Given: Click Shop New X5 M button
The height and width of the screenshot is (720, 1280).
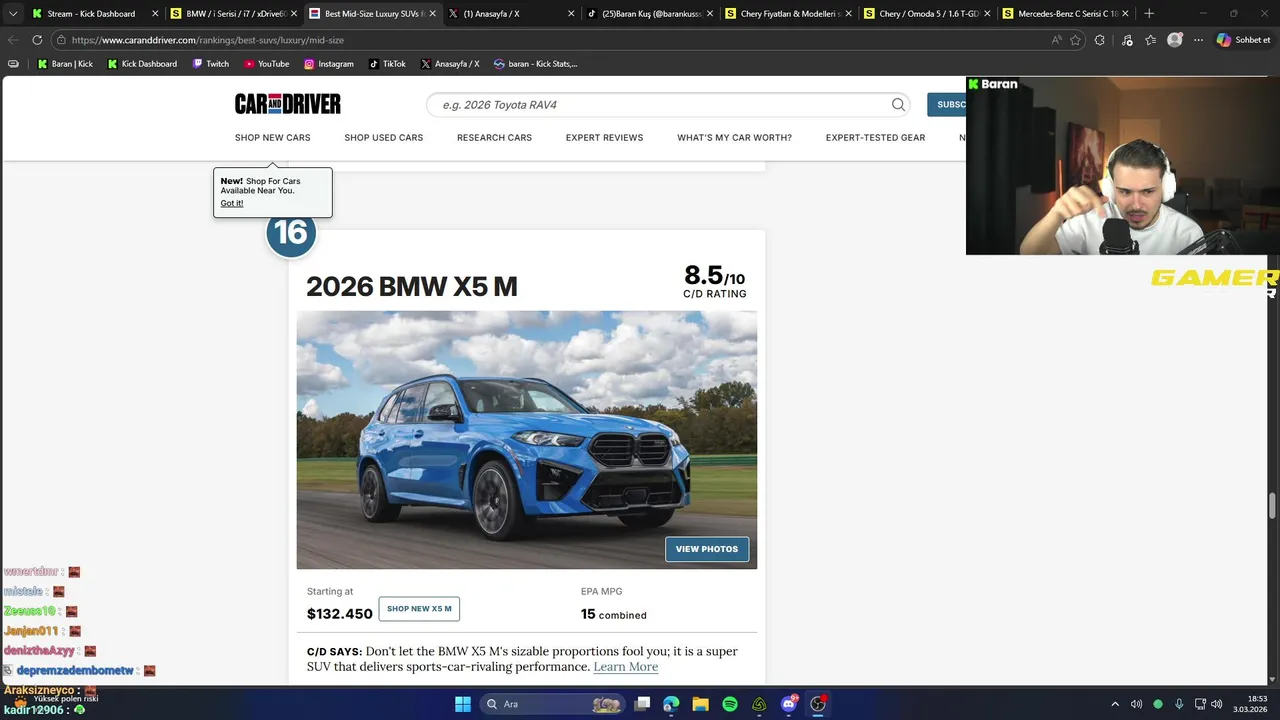Looking at the screenshot, I should 419,609.
